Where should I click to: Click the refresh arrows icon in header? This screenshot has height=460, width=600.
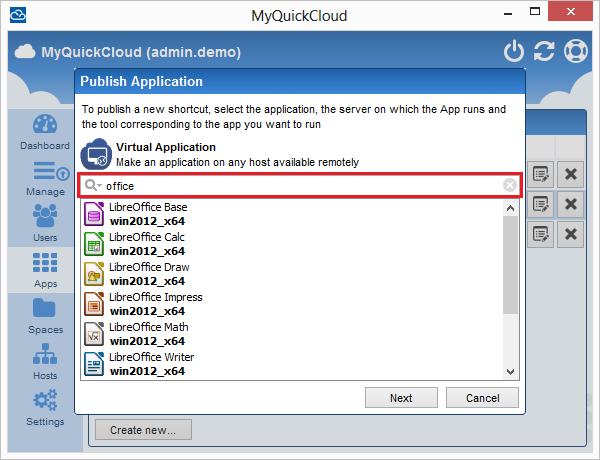click(x=544, y=51)
